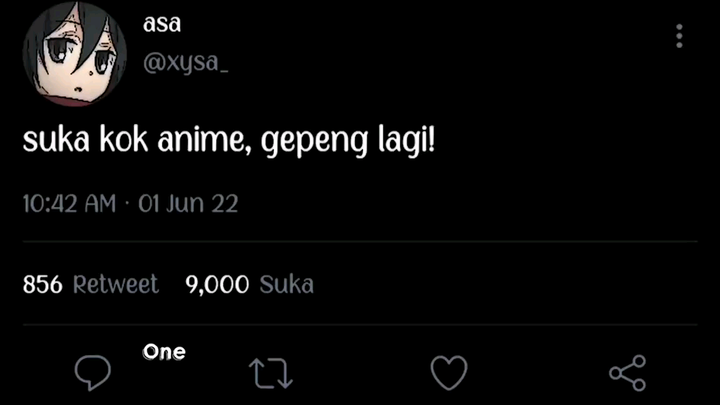View the 9,000 likes count
Image resolution: width=720 pixels, height=405 pixels.
(x=217, y=285)
